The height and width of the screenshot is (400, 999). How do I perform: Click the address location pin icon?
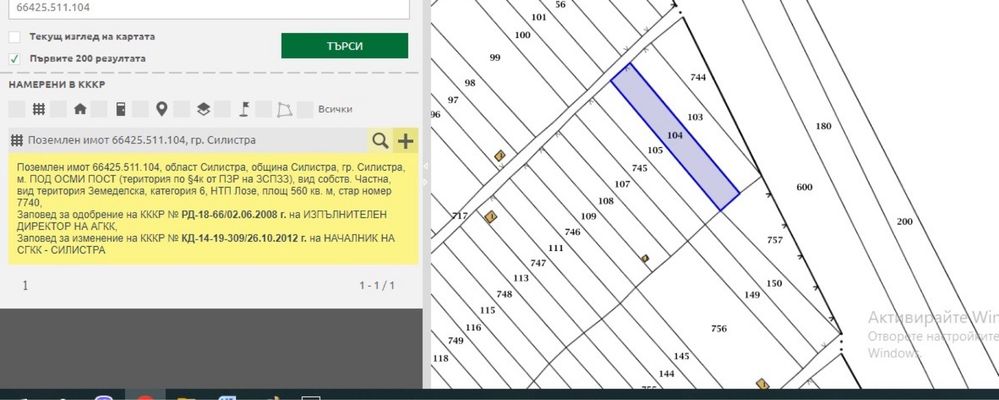[162, 109]
